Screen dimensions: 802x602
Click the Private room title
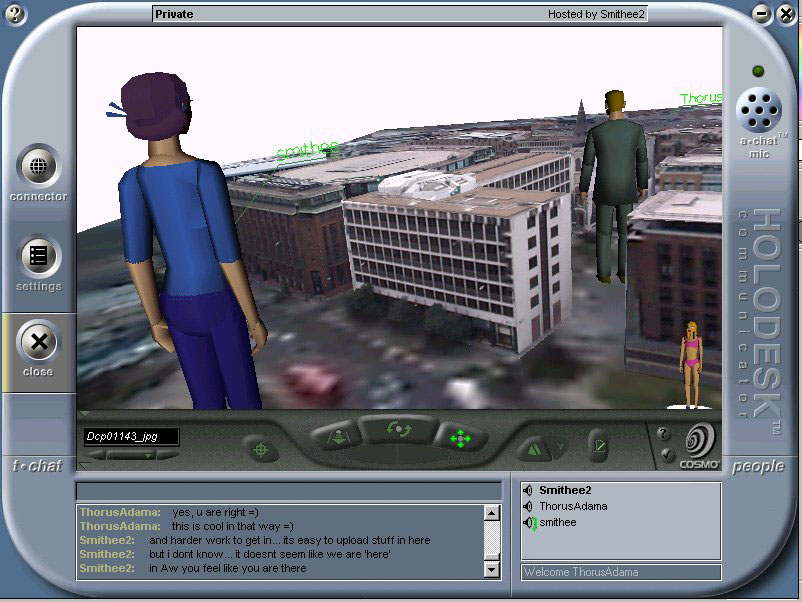coord(174,14)
